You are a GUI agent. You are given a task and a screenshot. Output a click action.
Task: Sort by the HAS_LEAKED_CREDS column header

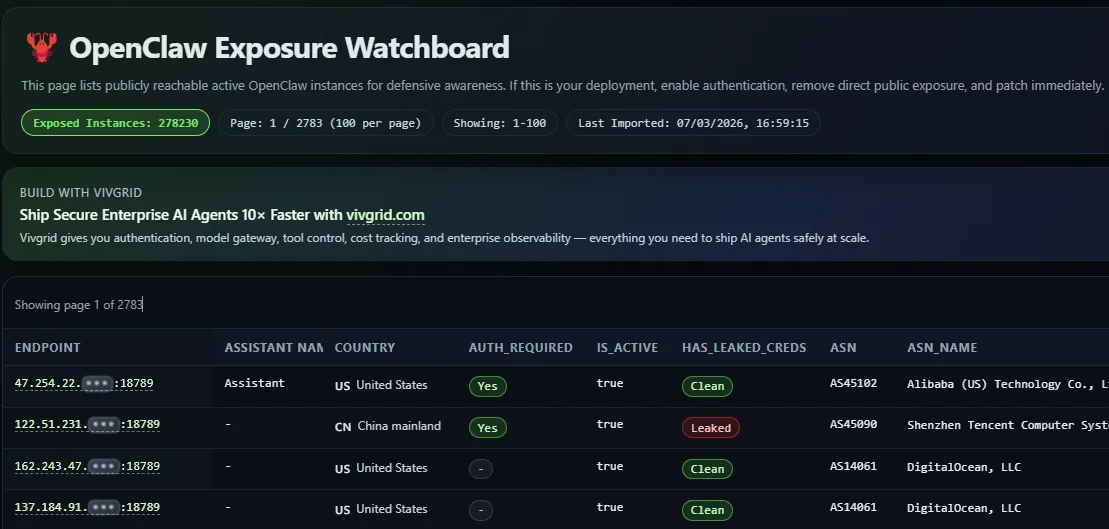pos(744,348)
